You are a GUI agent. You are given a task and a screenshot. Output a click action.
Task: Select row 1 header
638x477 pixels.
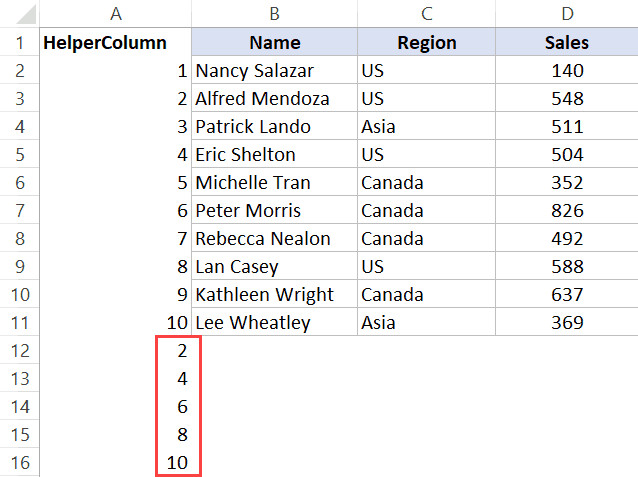pos(18,43)
